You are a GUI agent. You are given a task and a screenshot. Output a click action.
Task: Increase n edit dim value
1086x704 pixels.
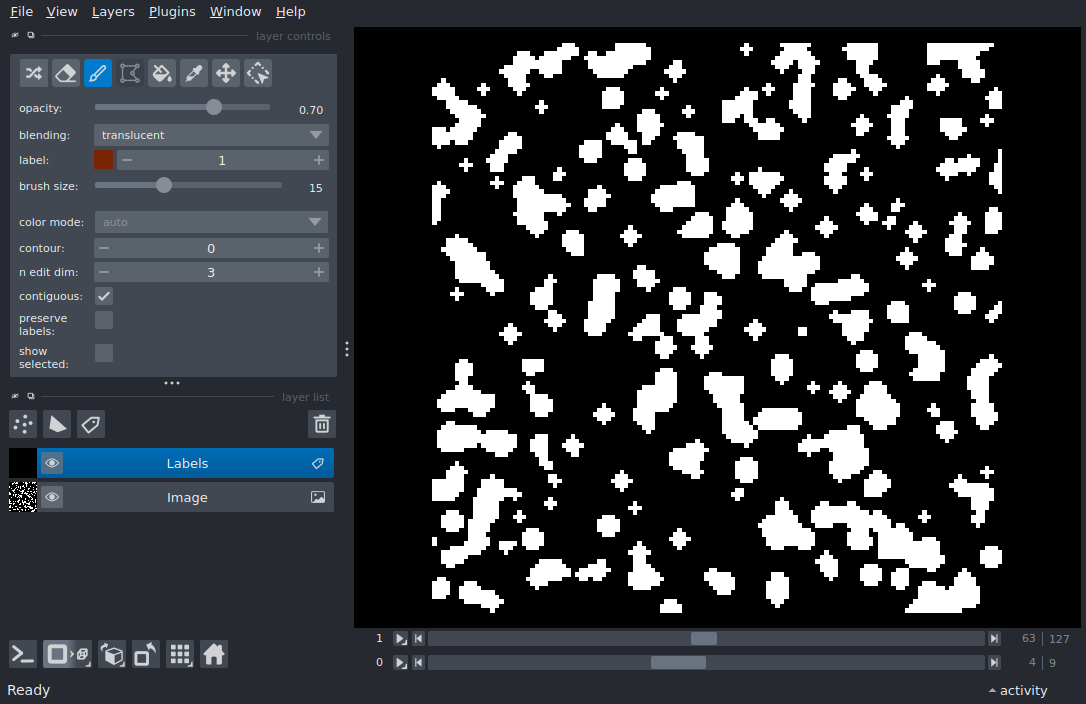click(x=319, y=272)
